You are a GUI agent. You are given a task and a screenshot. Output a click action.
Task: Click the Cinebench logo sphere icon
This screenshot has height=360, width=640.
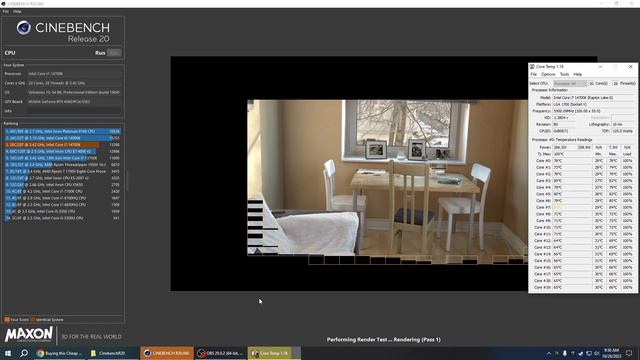24,28
